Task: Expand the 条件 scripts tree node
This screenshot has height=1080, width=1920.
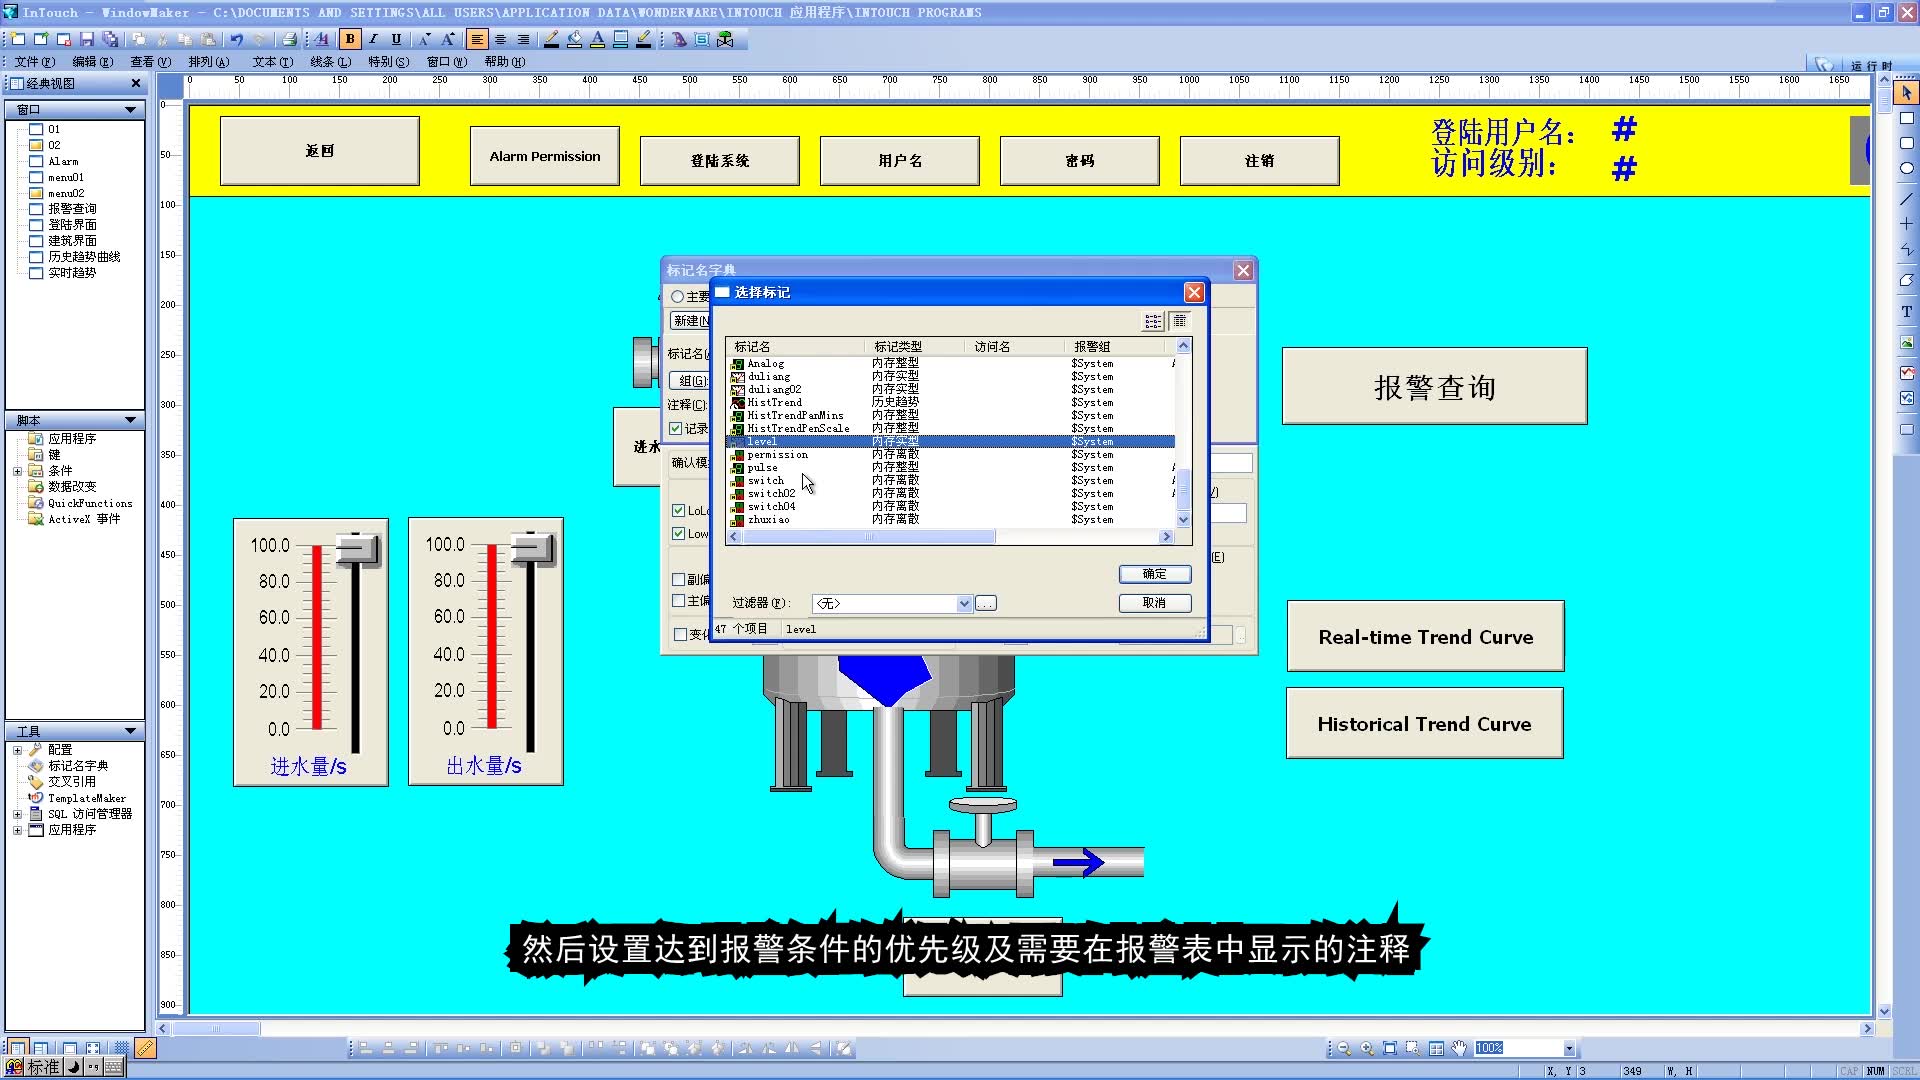Action: pyautogui.click(x=17, y=471)
